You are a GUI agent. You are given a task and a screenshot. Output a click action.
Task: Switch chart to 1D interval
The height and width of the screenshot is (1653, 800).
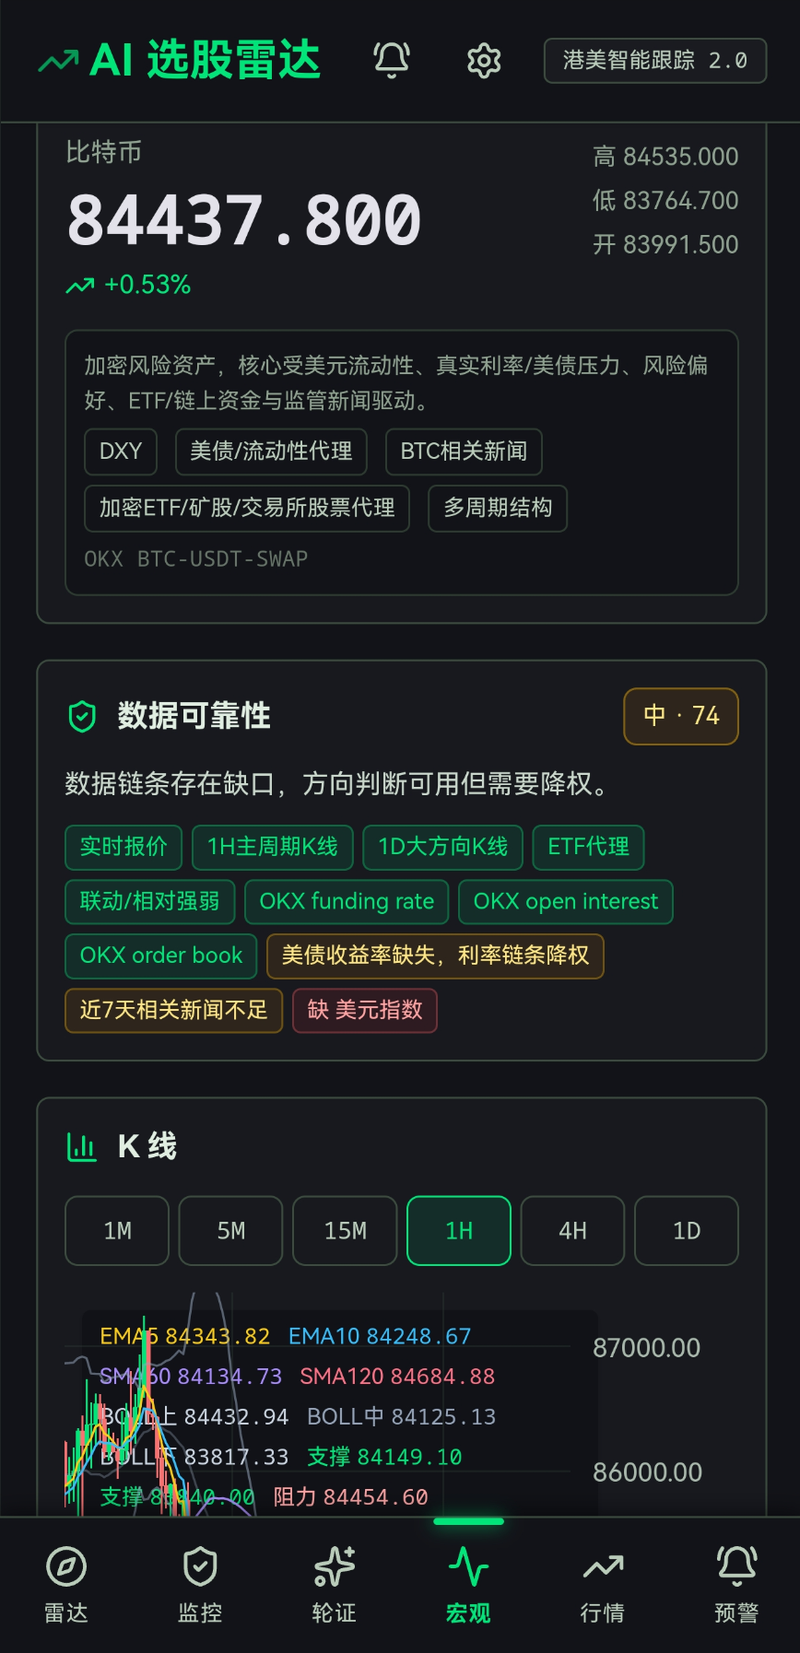coord(687,1231)
